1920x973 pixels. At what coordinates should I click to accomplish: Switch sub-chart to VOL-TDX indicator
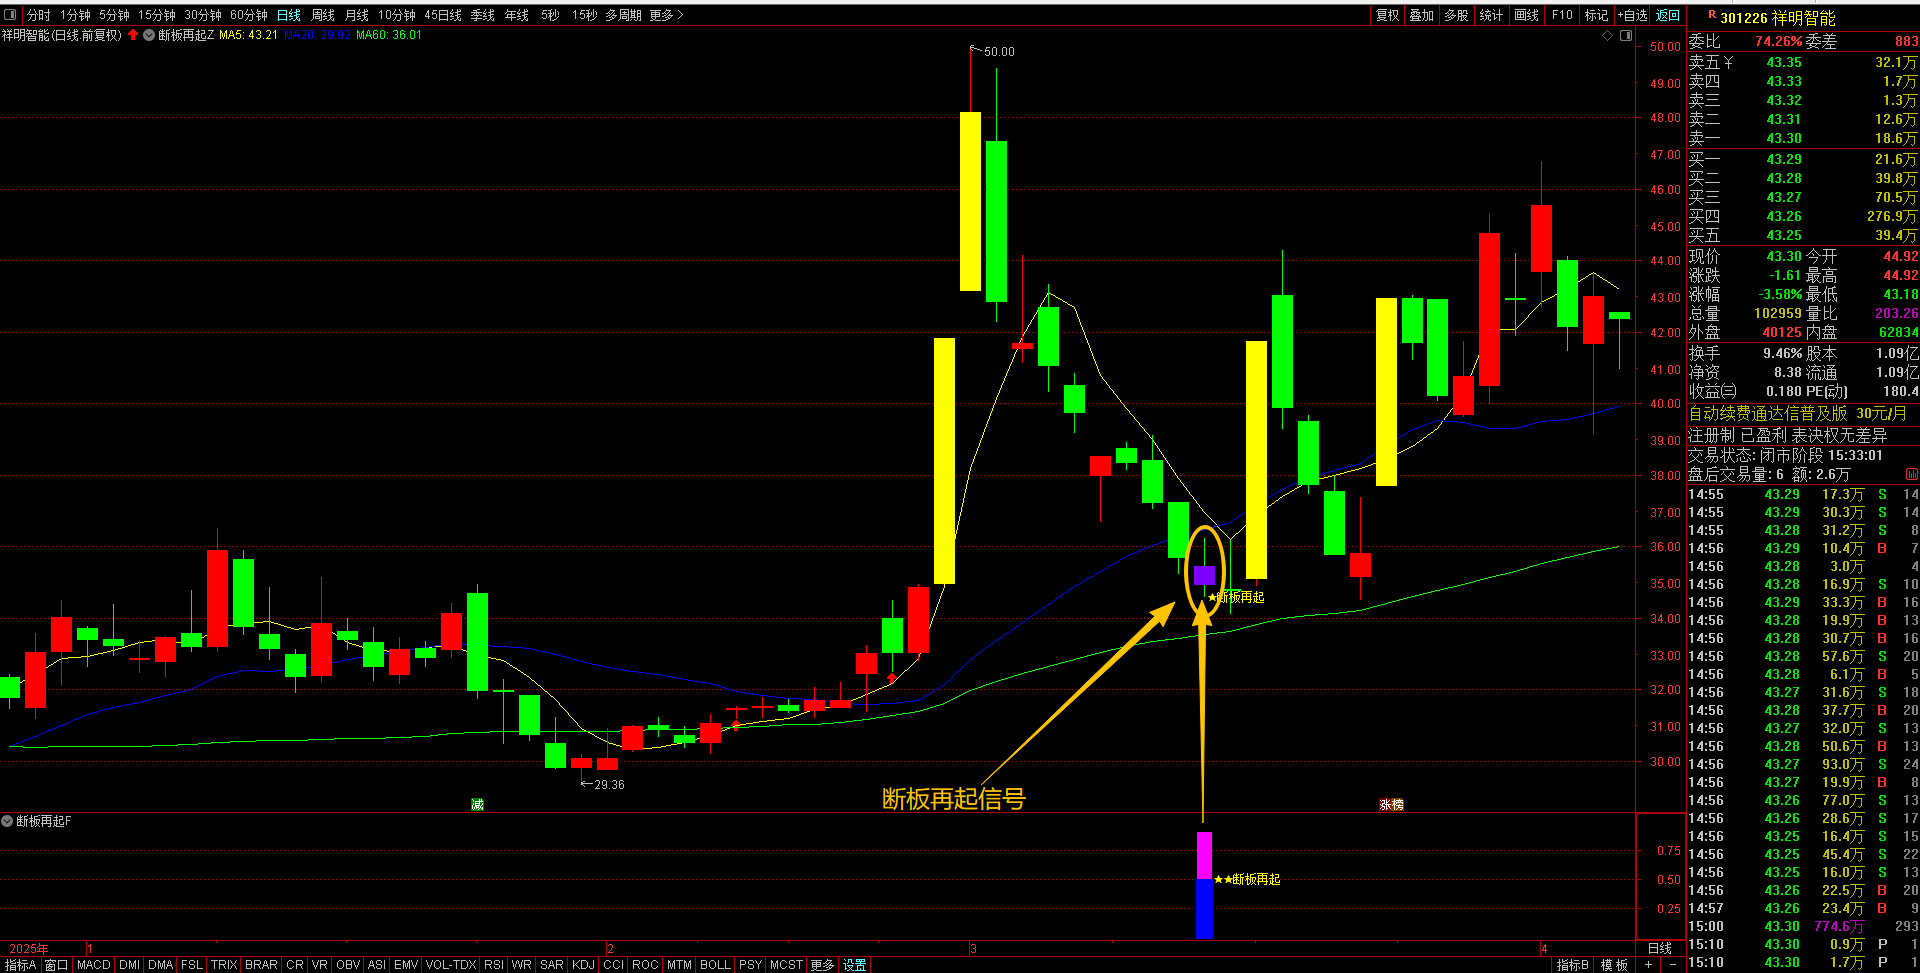[451, 965]
